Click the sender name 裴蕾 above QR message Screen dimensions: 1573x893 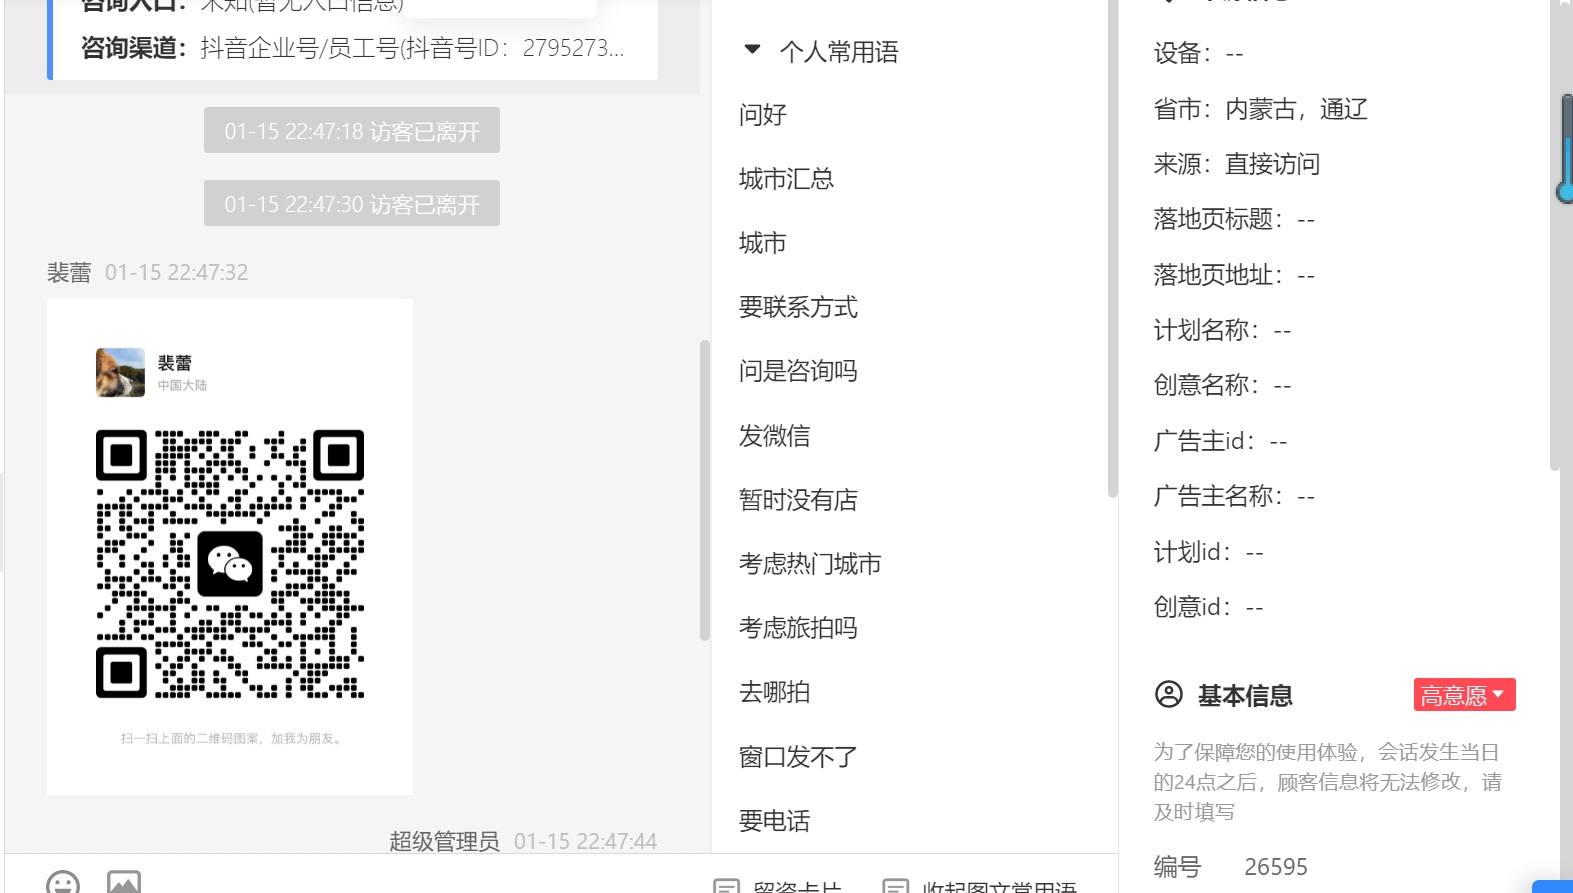[x=69, y=272]
